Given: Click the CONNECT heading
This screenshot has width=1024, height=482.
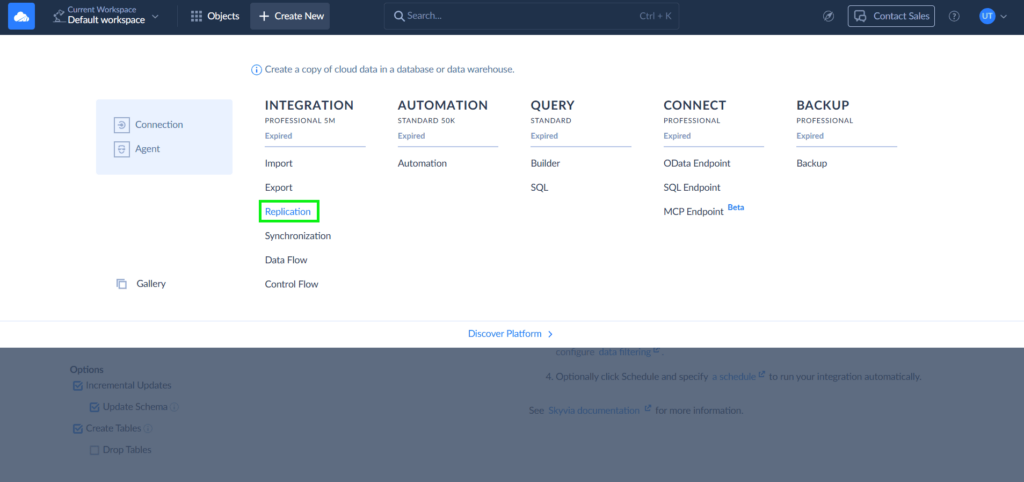Looking at the screenshot, I should point(695,105).
